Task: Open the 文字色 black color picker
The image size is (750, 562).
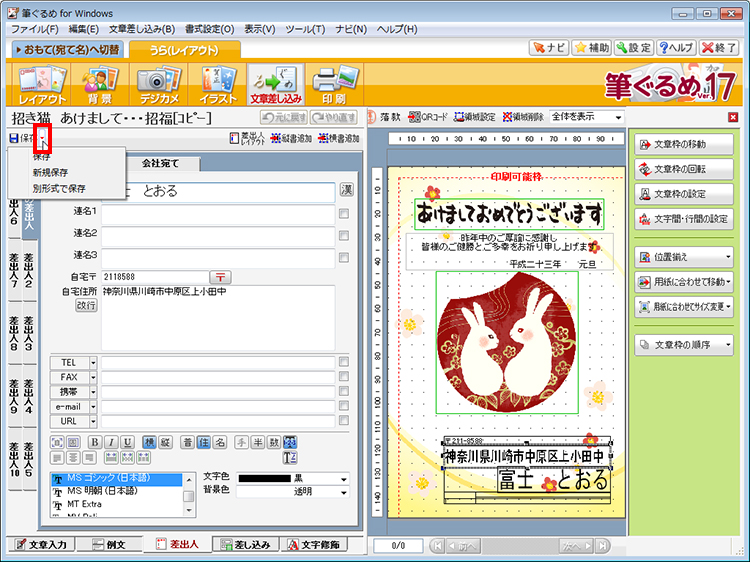Action: coord(293,478)
